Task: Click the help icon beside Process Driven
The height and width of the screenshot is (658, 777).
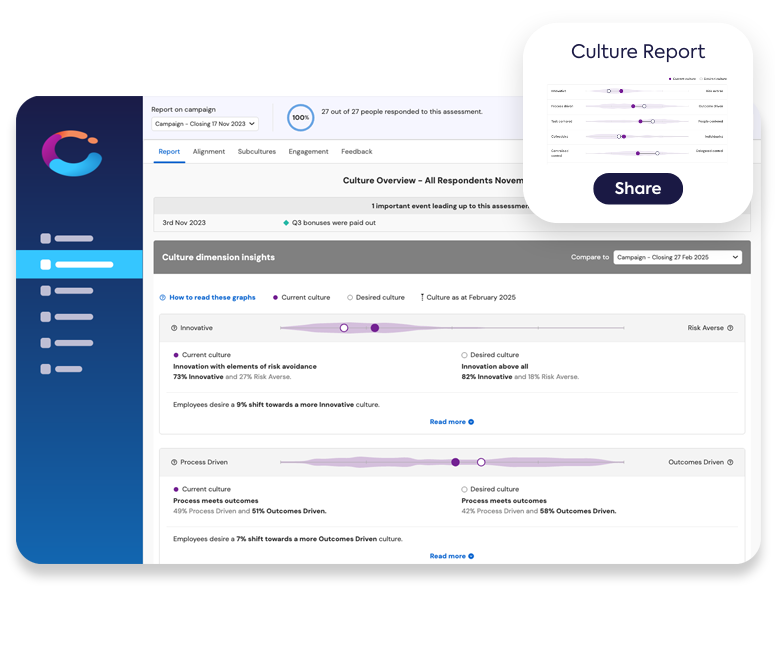Action: coord(174,462)
